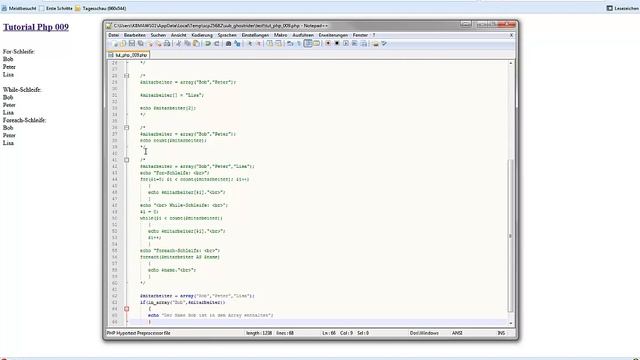
Task: Click Dos\Windows in the status bar
Action: coord(424,333)
